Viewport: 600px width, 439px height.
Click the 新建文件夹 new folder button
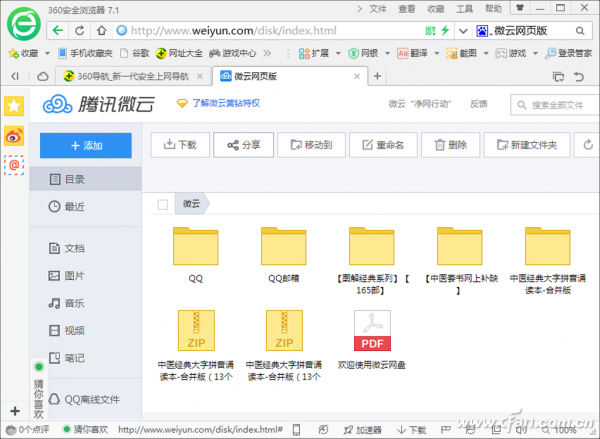(527, 145)
